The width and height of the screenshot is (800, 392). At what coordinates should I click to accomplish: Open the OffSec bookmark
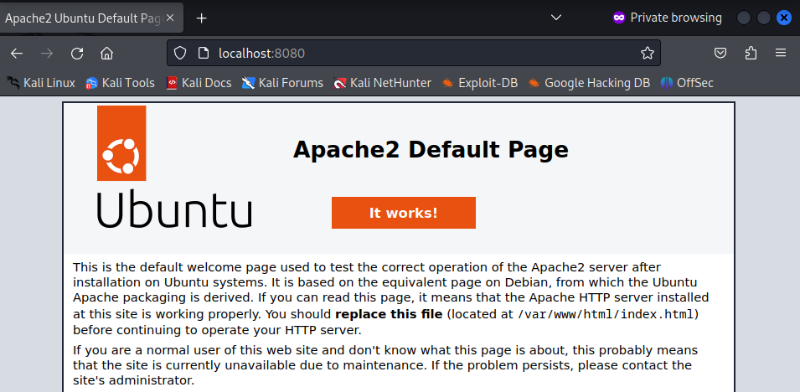[687, 83]
